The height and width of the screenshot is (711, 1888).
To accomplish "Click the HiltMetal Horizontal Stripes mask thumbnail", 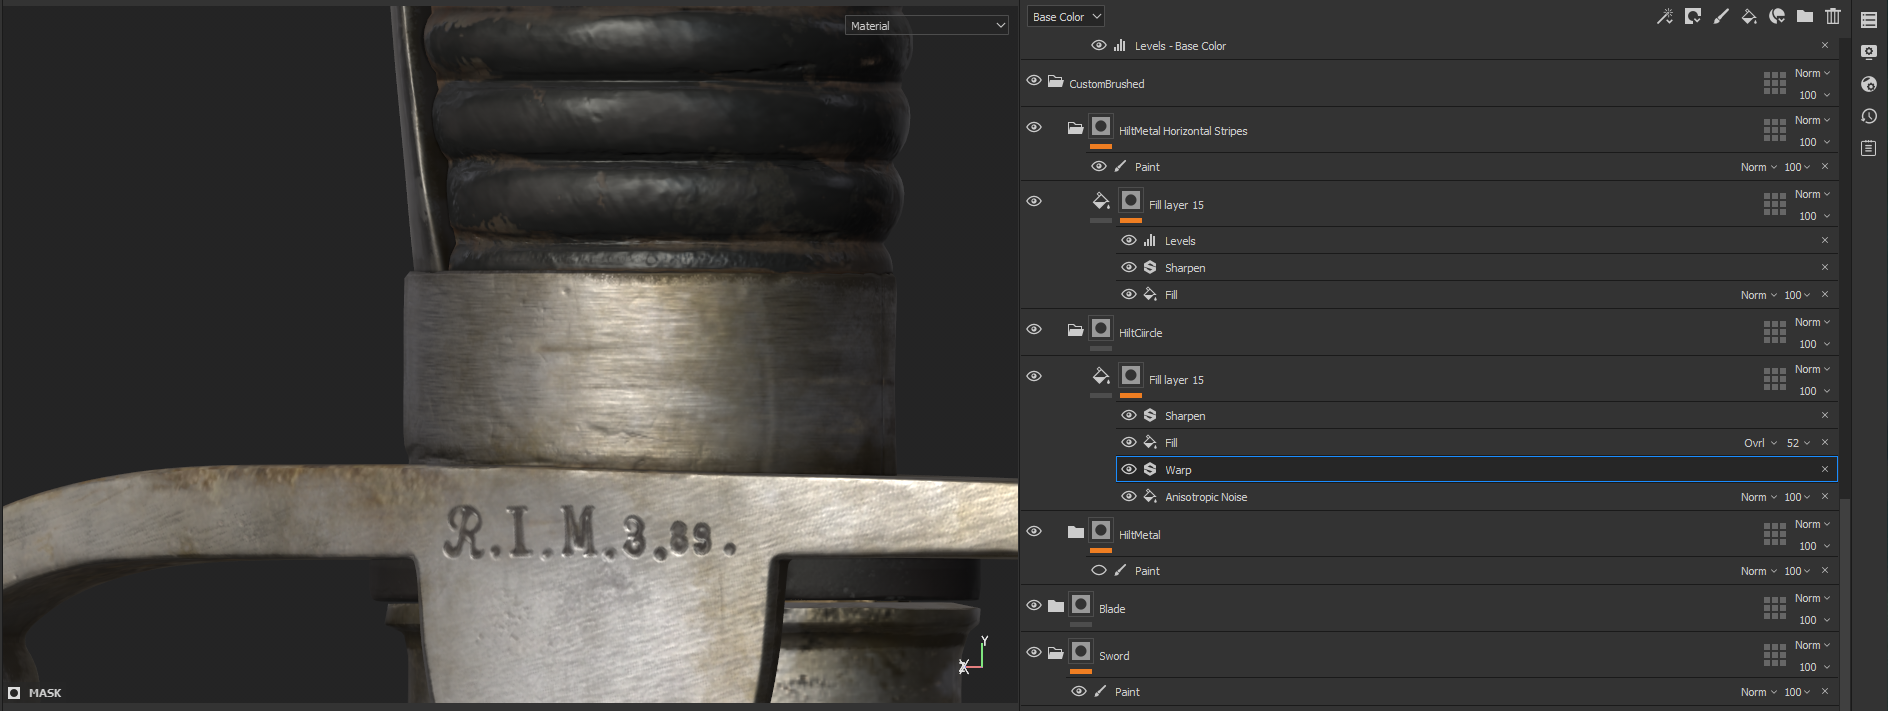I will [x=1101, y=127].
